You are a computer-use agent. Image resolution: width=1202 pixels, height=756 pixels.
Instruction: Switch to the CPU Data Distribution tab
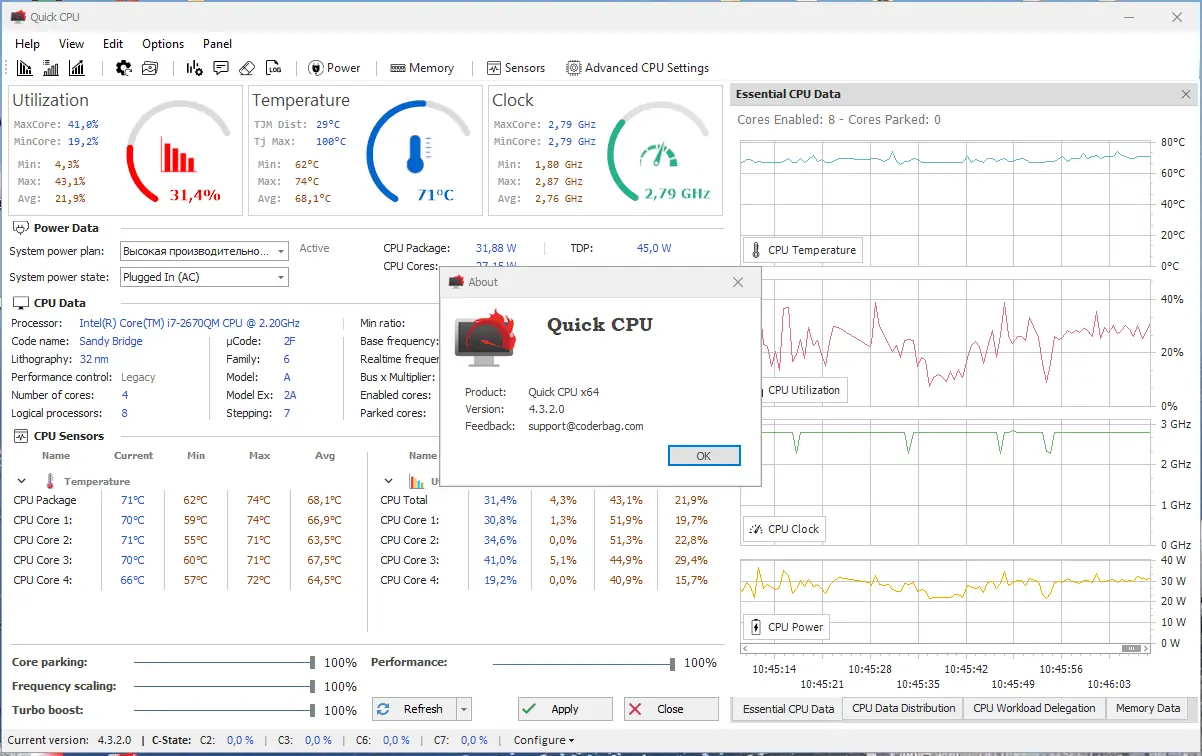[x=904, y=708]
